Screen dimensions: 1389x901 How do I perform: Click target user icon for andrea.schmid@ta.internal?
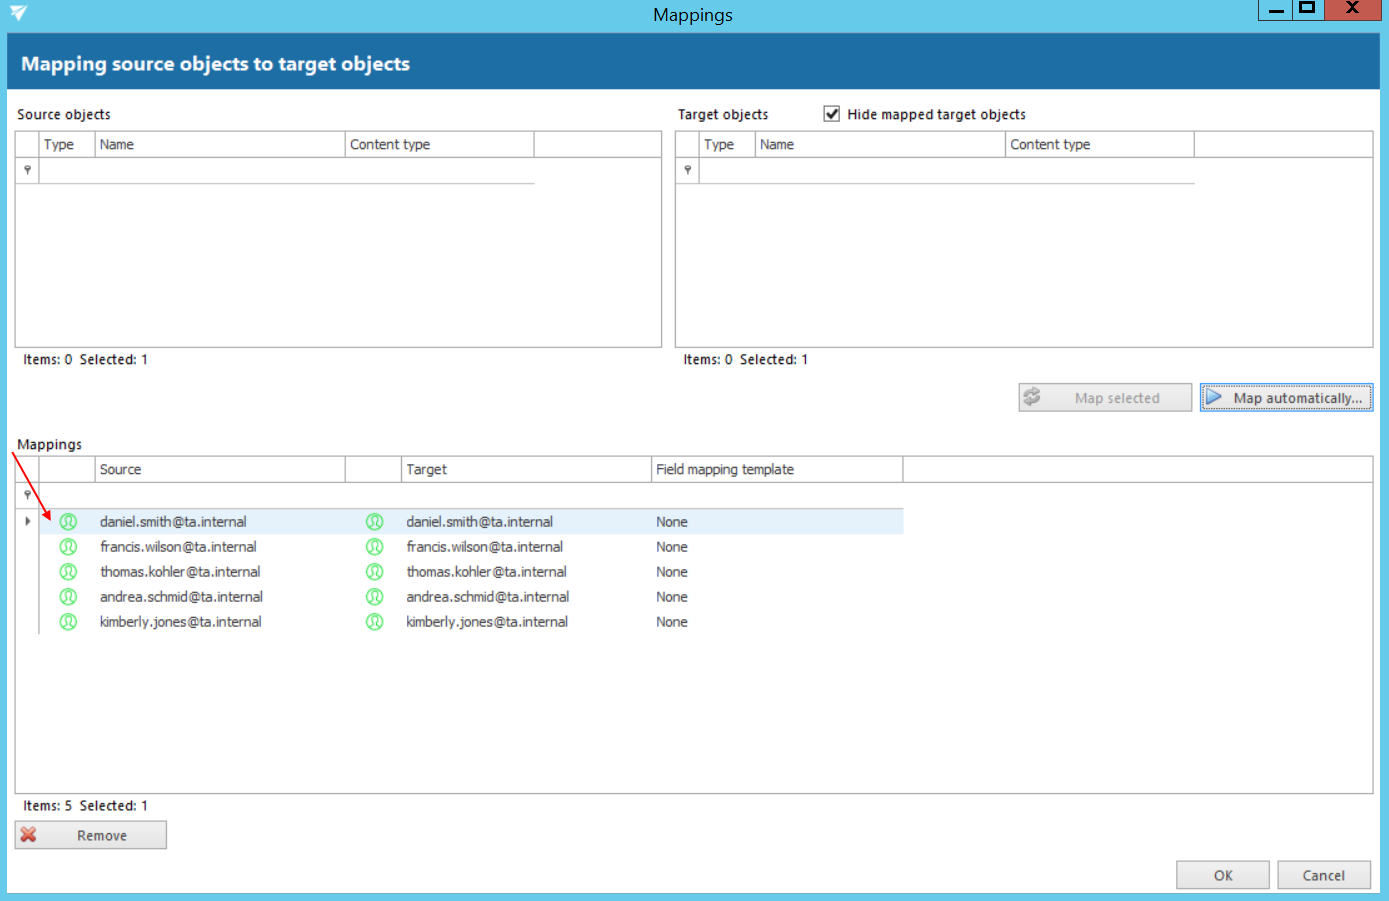374,597
